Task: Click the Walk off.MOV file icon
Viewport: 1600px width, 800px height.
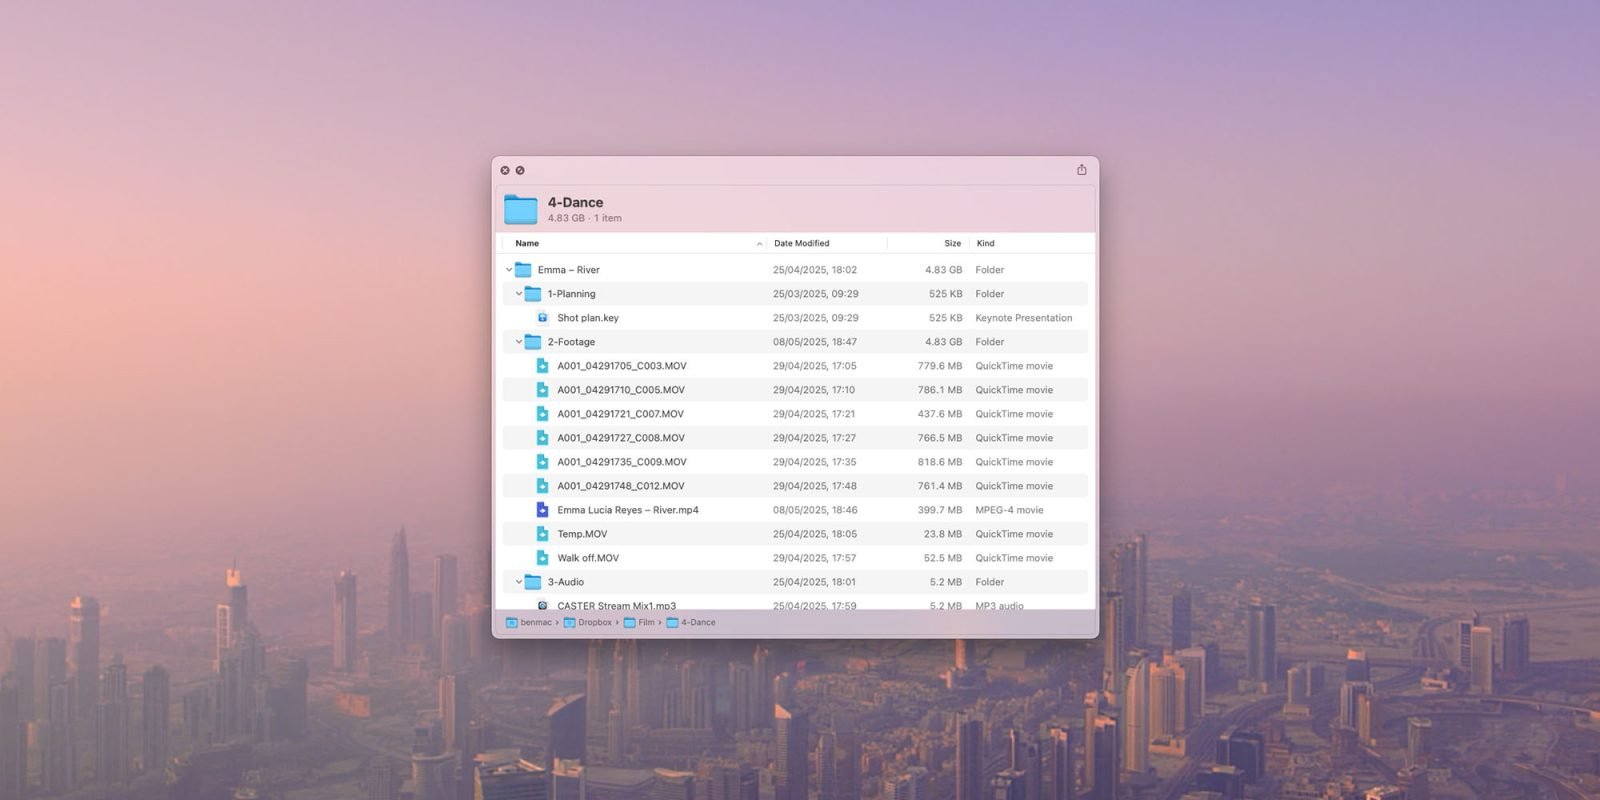Action: pos(542,558)
